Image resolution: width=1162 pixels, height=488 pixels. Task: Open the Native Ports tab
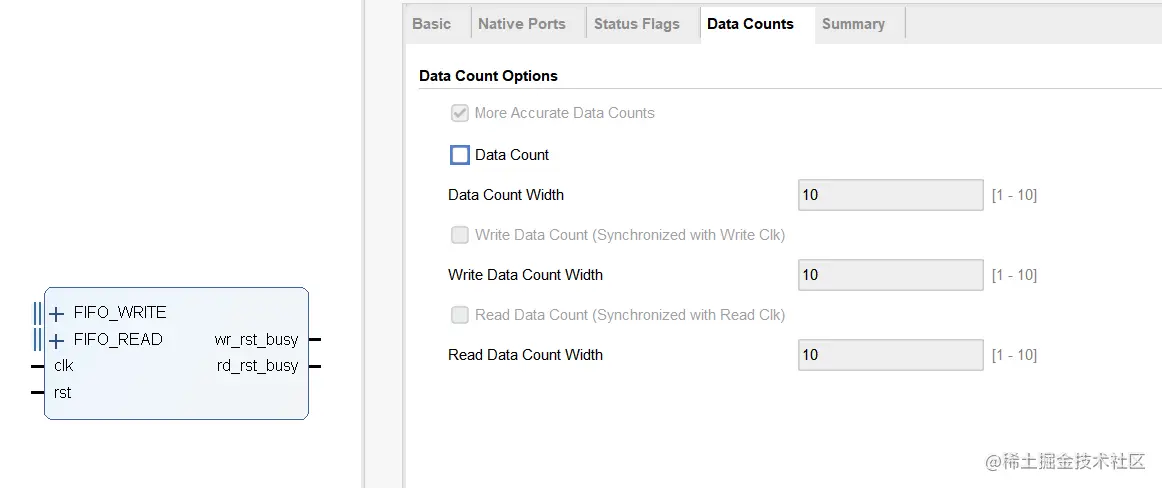(521, 24)
